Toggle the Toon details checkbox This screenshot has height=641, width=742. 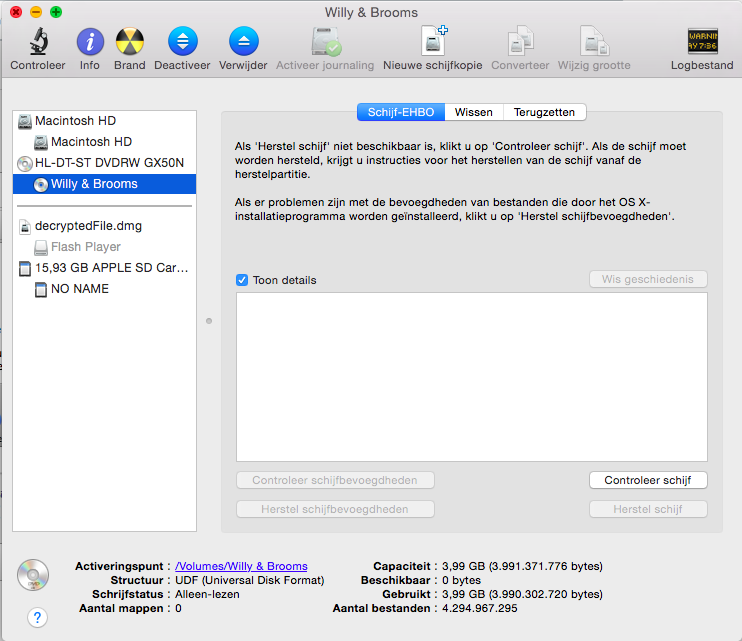[x=242, y=280]
